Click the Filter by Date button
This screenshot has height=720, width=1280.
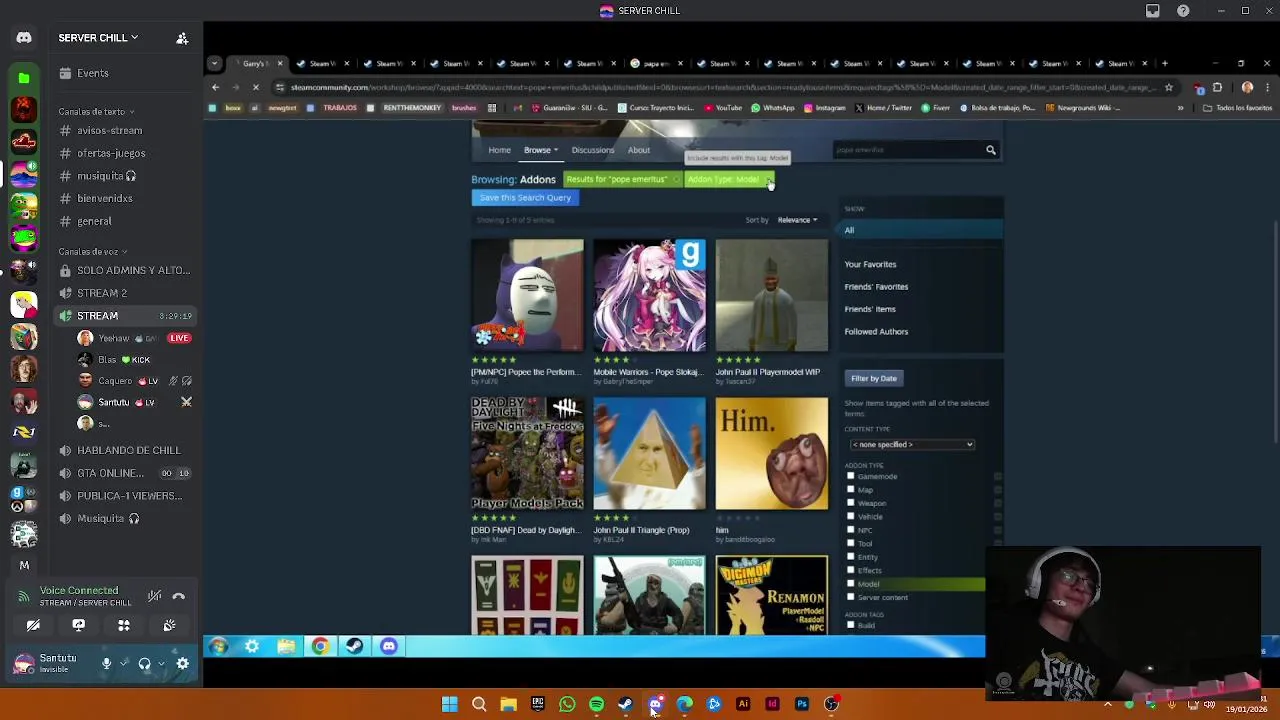874,378
